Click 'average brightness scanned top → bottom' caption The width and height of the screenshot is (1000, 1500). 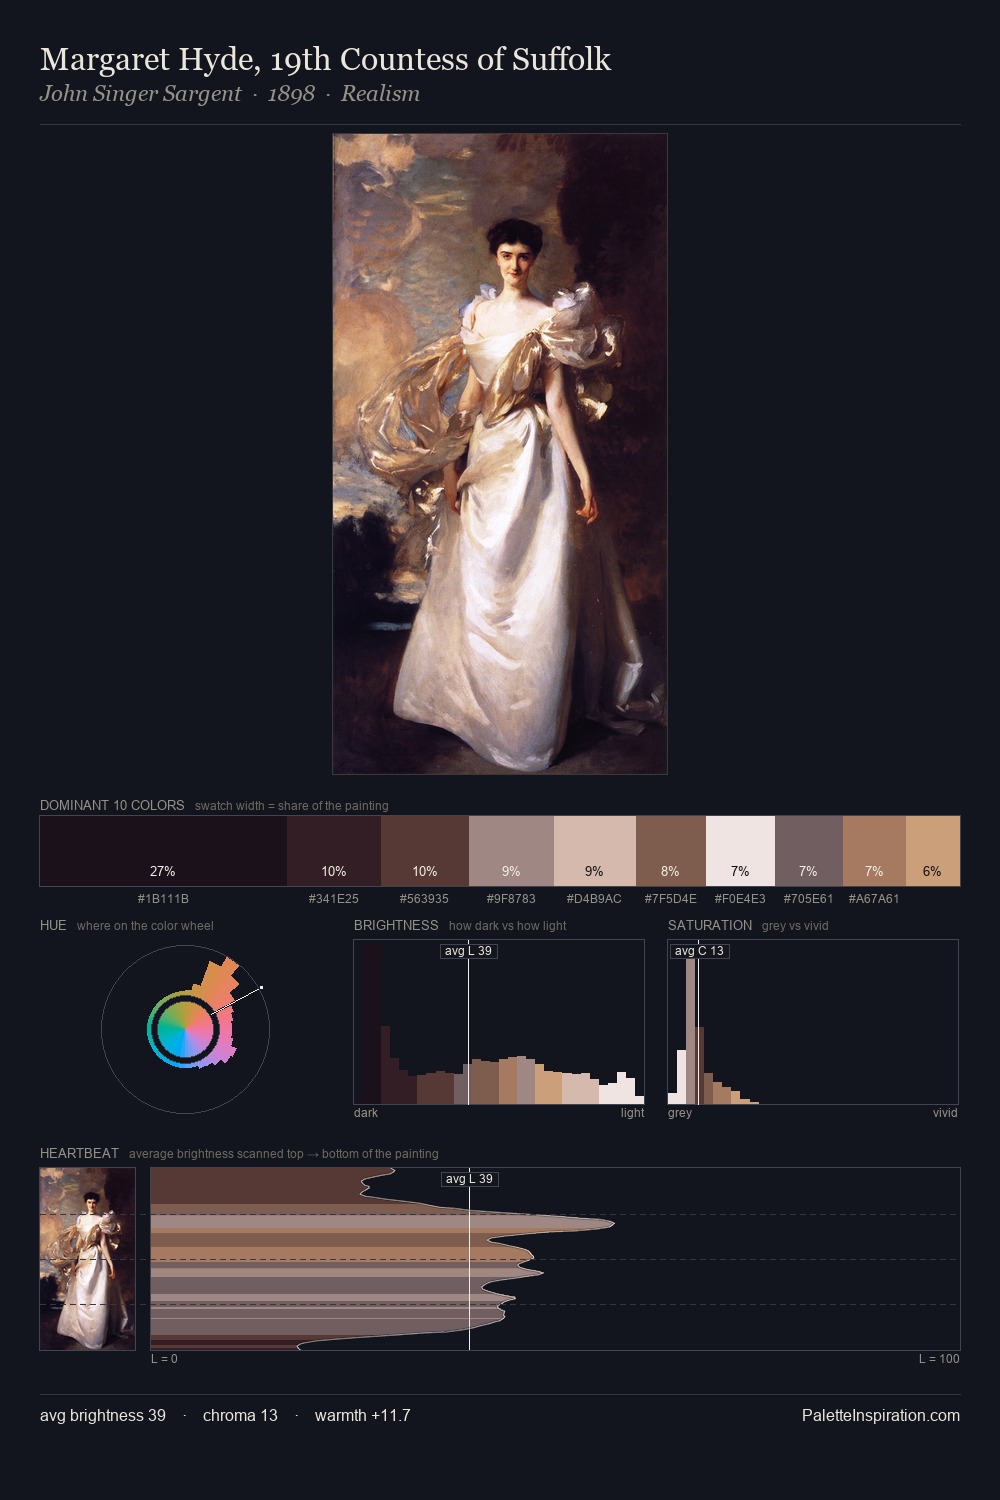283,1154
